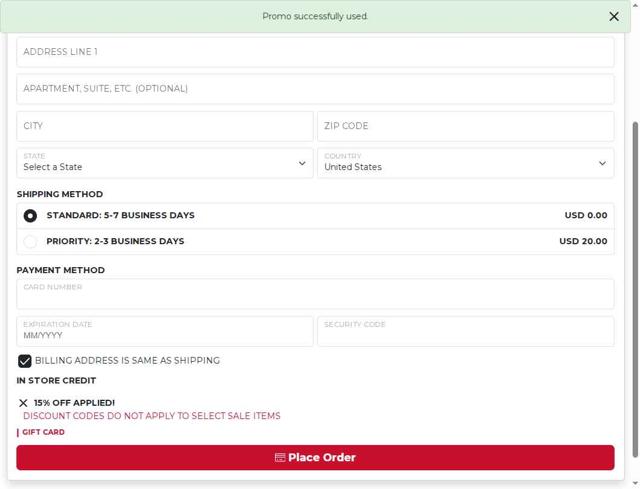Image resolution: width=640 pixels, height=489 pixels.
Task: Click the Card Number field
Action: click(315, 294)
